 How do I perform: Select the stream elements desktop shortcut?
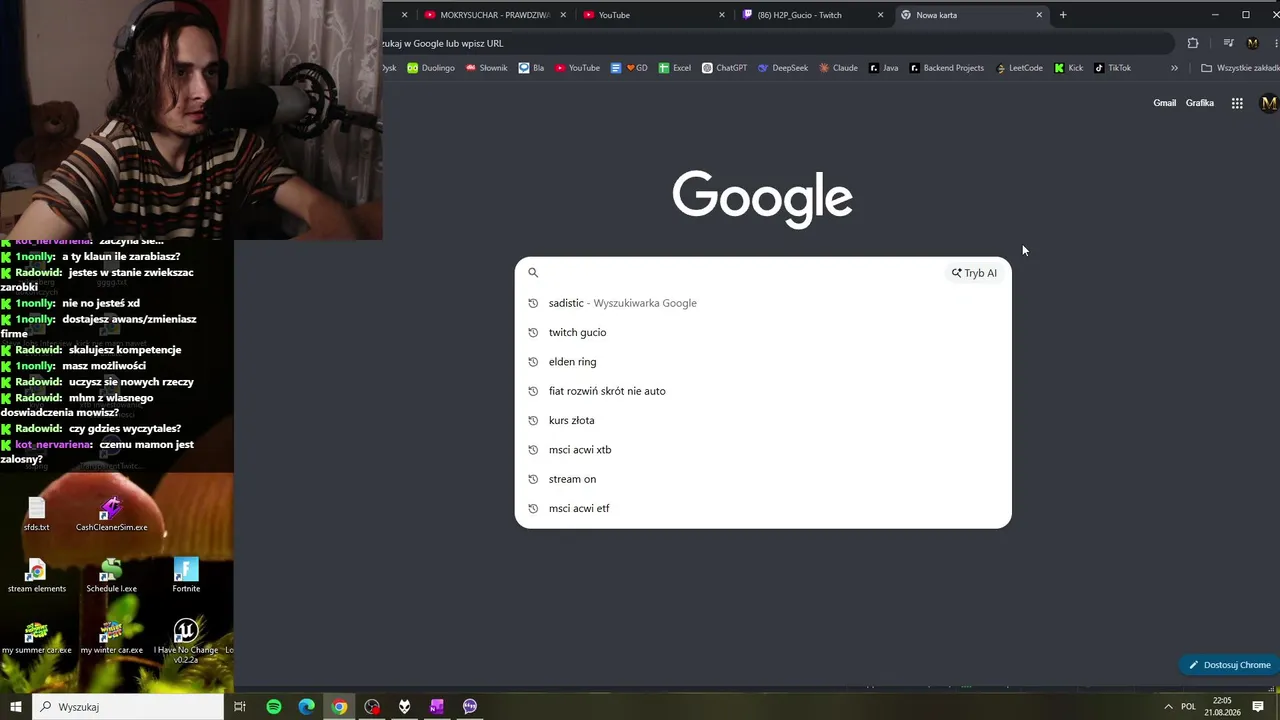pos(37,575)
